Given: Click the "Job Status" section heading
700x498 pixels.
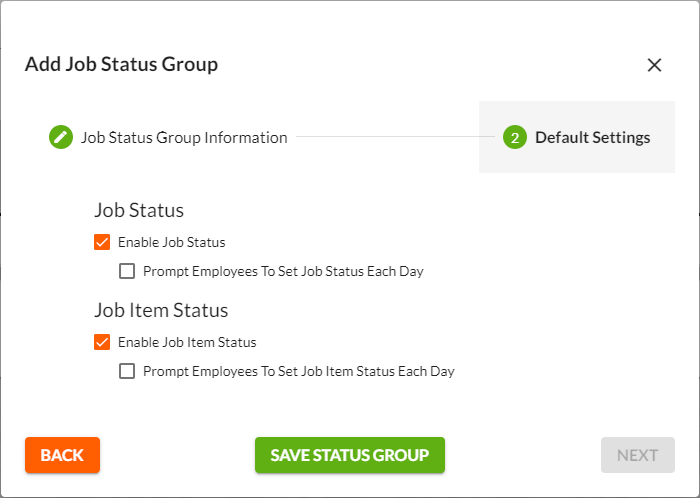Looking at the screenshot, I should coord(139,211).
